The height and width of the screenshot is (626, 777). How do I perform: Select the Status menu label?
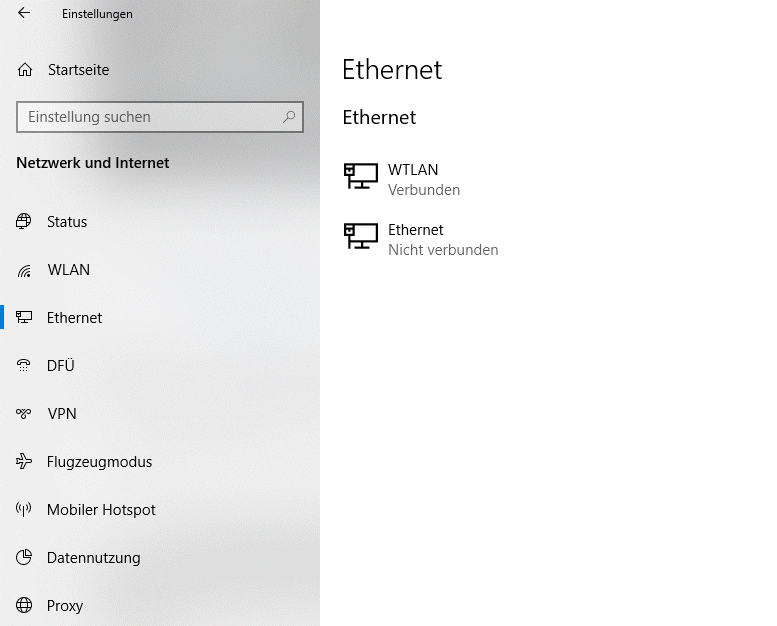(x=67, y=222)
